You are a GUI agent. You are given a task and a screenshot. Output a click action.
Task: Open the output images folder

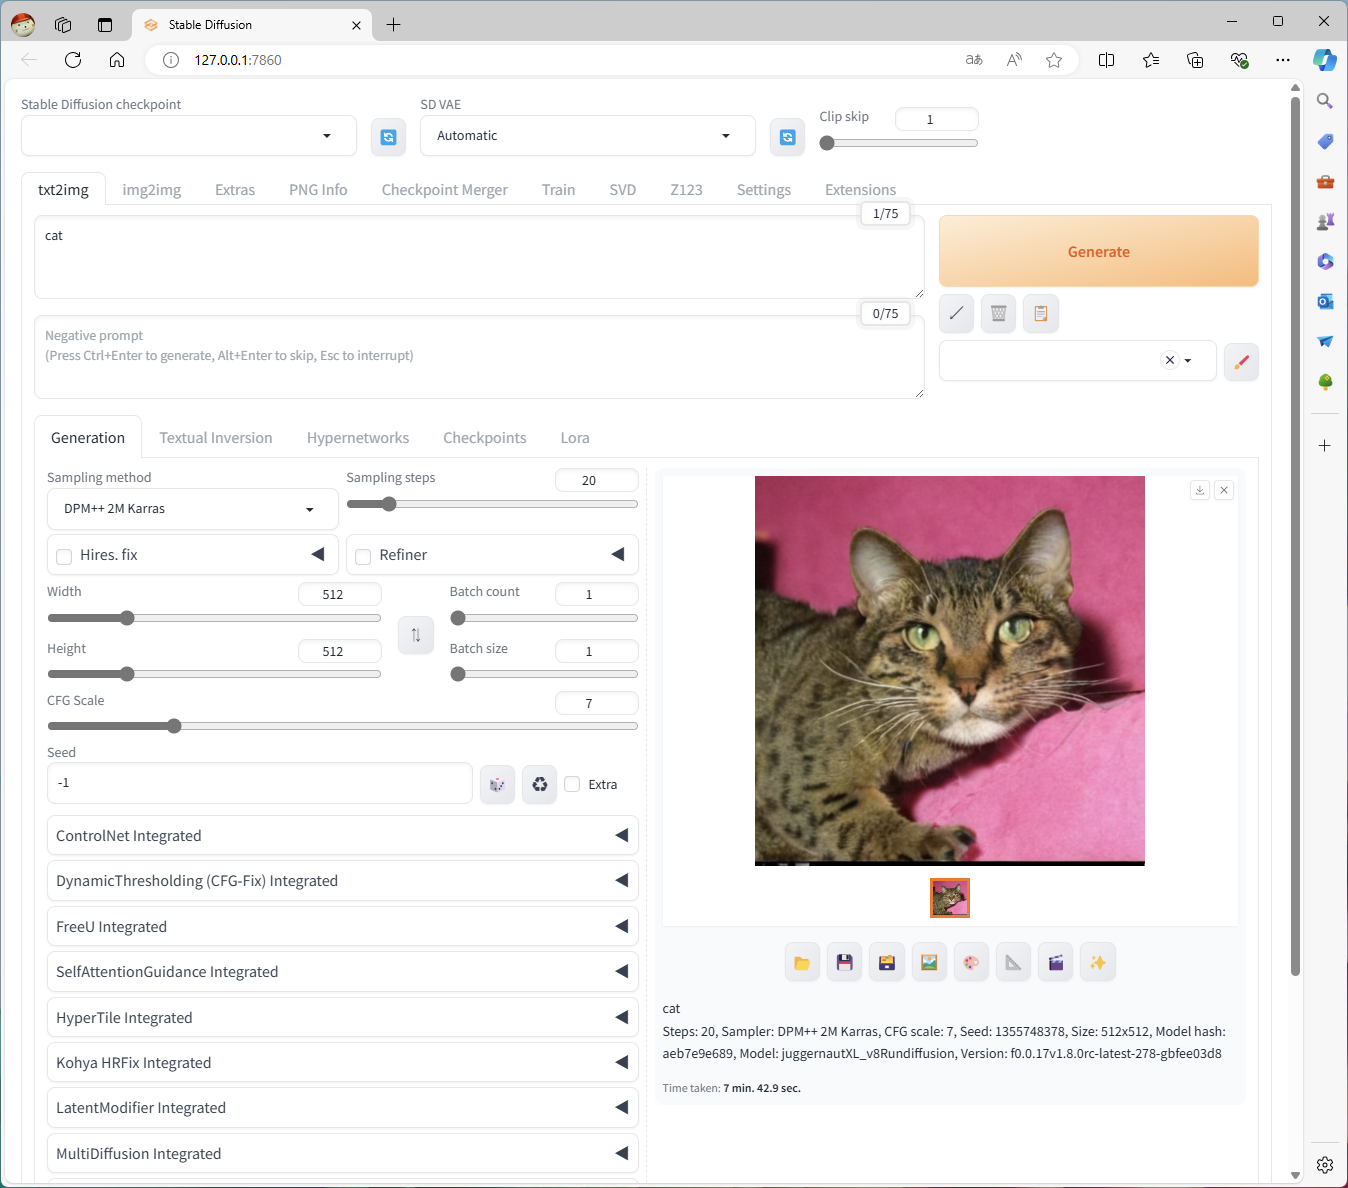(x=802, y=962)
